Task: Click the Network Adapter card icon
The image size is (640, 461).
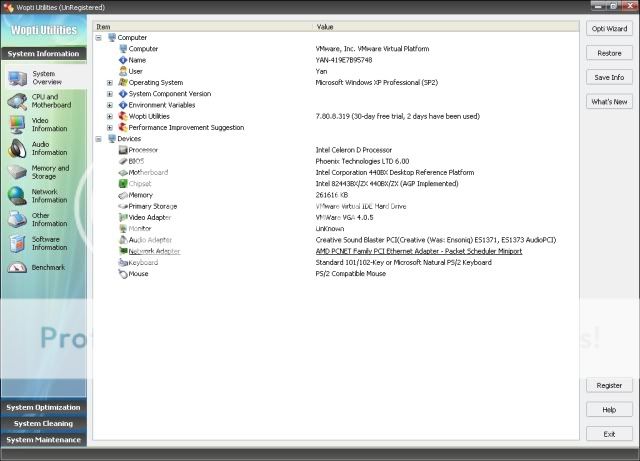Action: coord(123,251)
